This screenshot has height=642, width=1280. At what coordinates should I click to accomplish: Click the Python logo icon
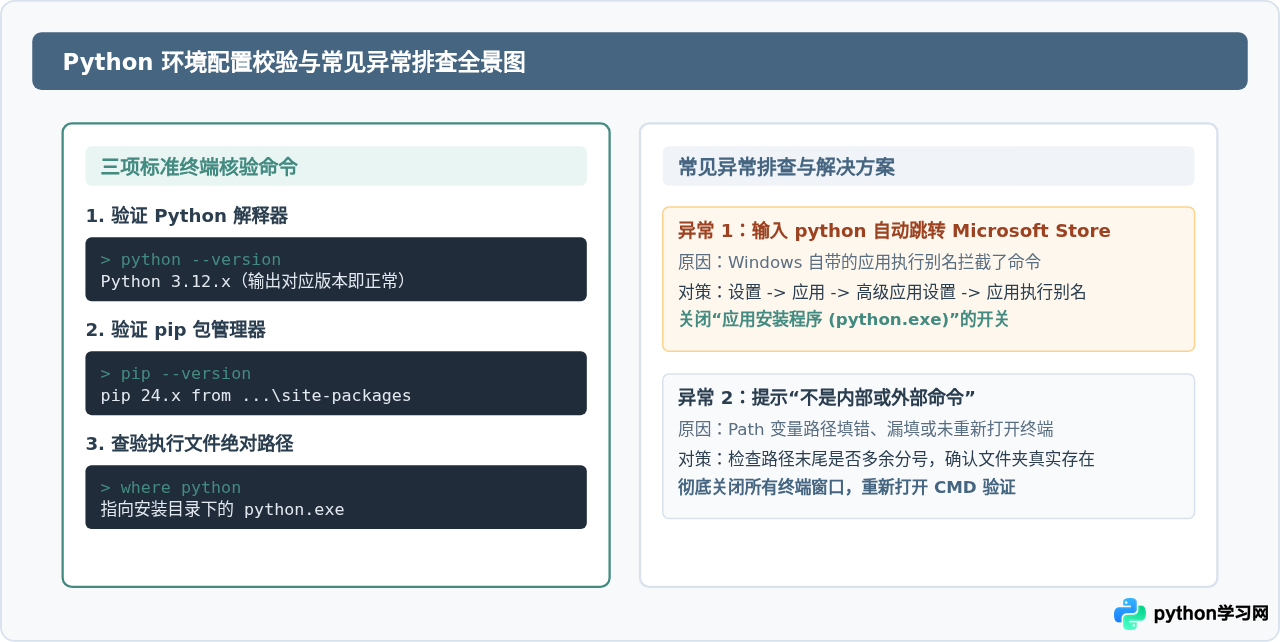coord(1130,613)
